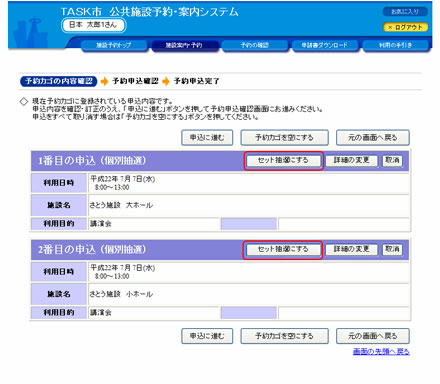Click the 講演会 purpose in 2番目の申込
Viewport: 440px width, 384px height.
tap(101, 313)
